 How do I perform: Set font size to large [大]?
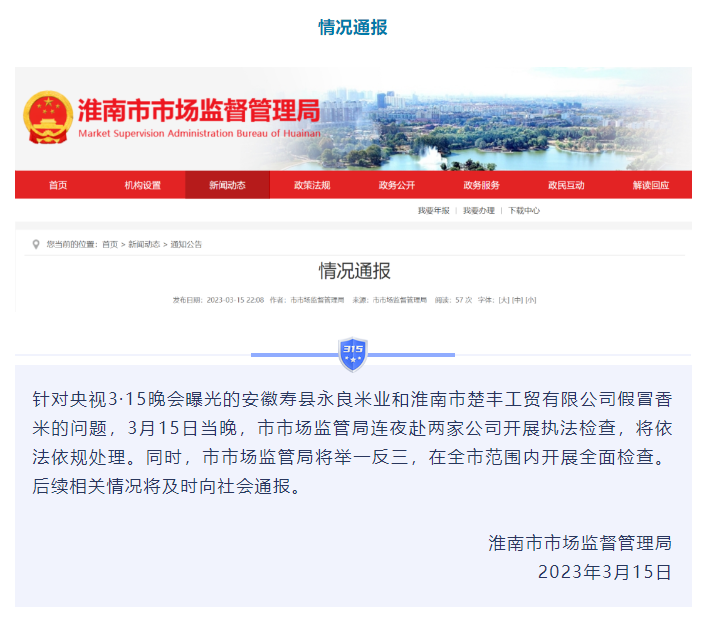[x=504, y=300]
